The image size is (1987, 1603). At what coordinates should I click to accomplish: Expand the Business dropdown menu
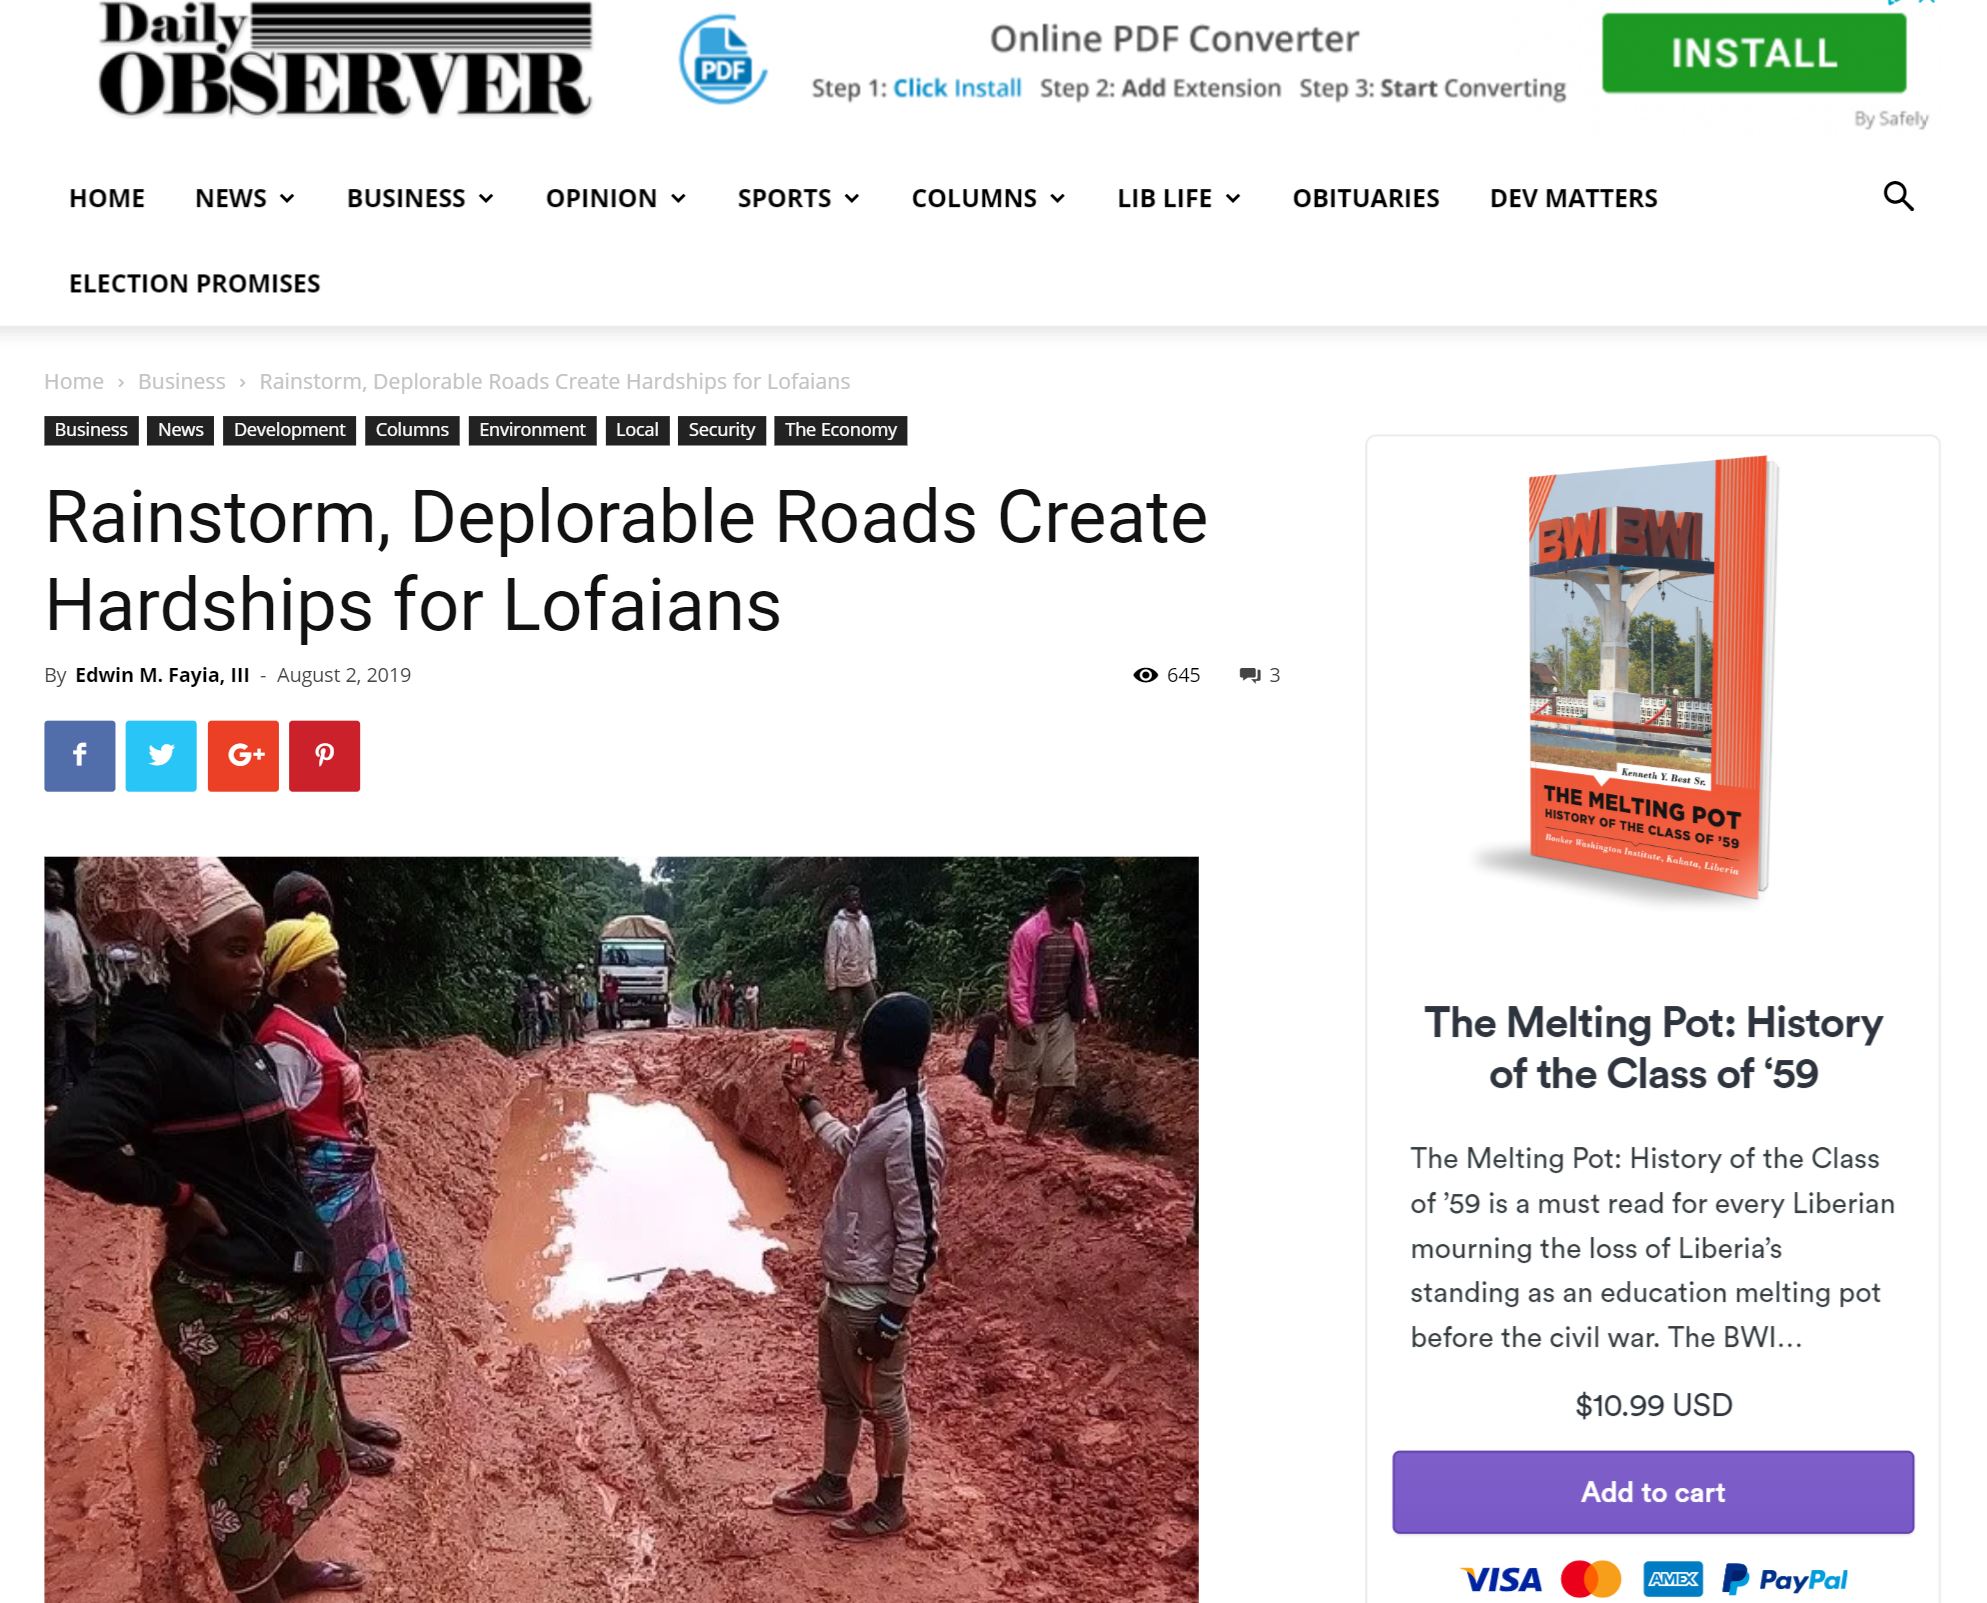pyautogui.click(x=420, y=198)
